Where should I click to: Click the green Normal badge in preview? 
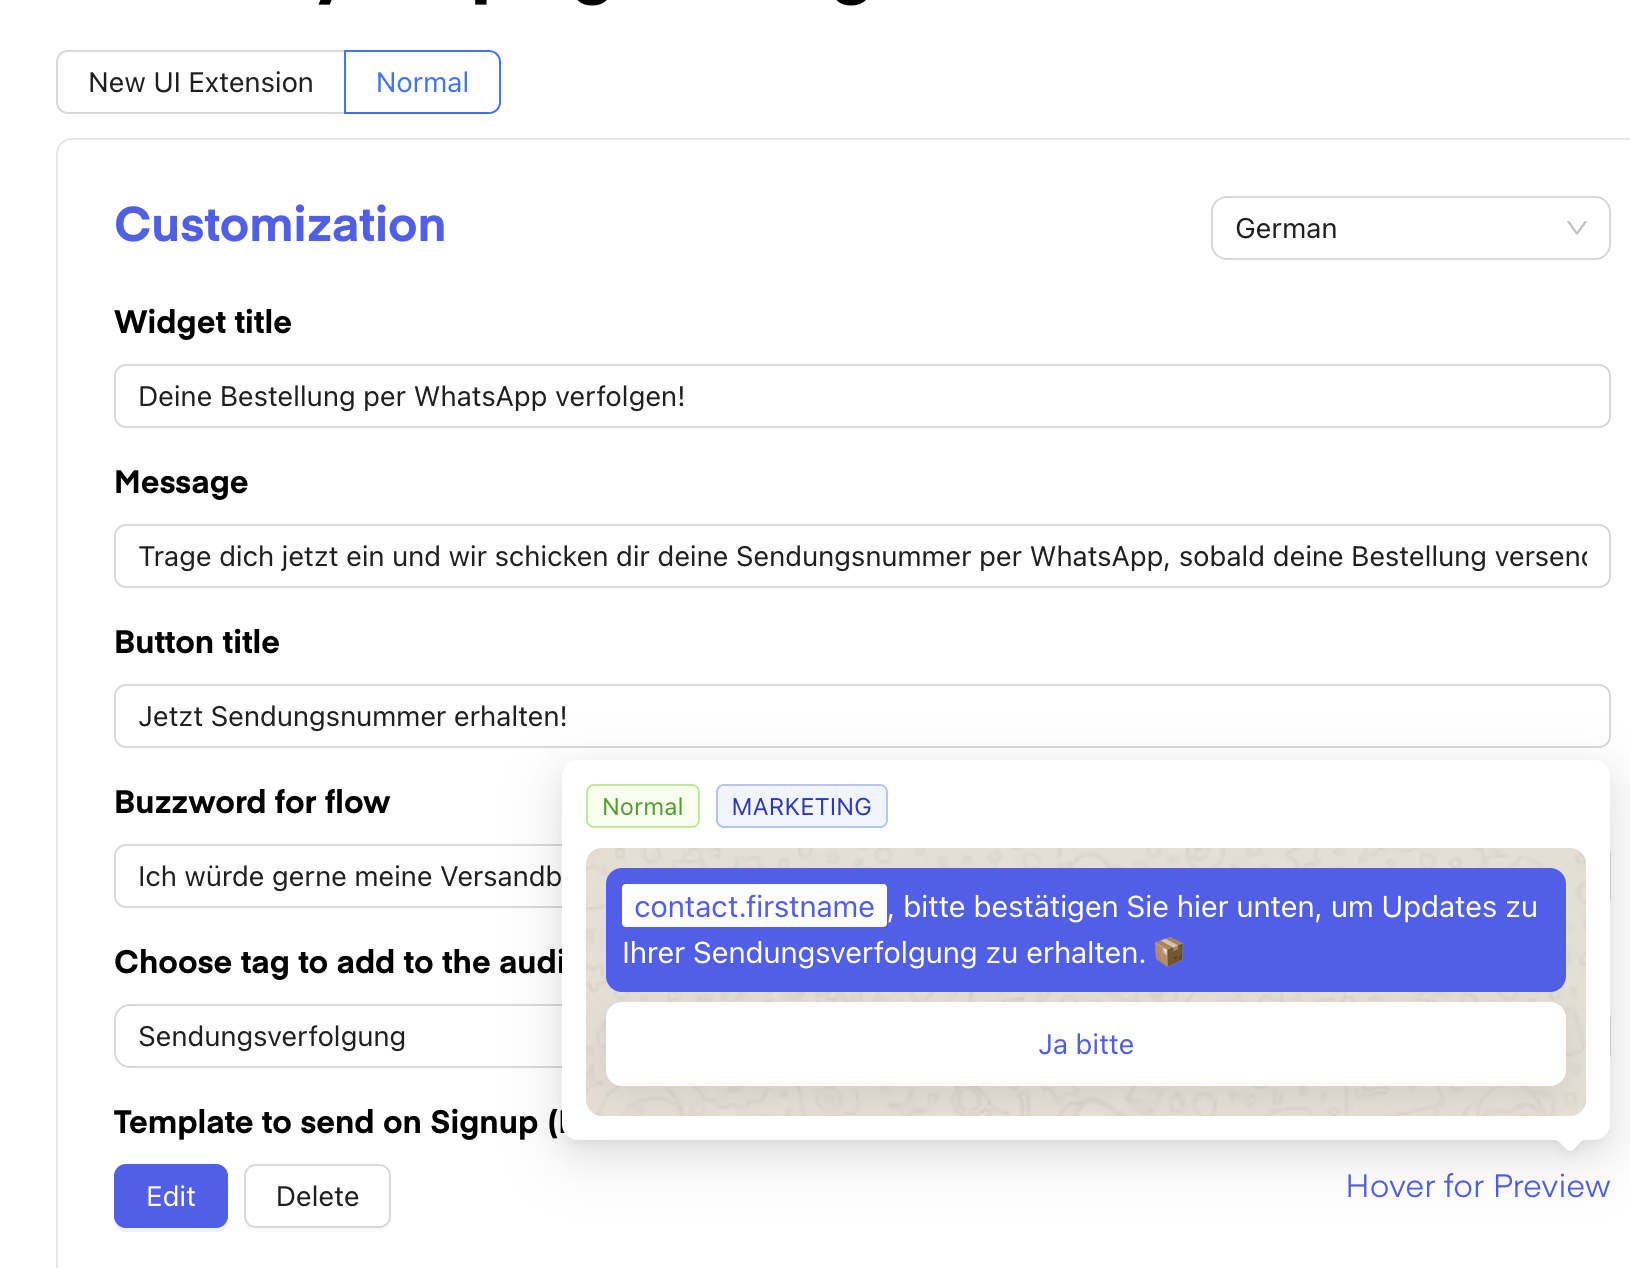tap(642, 806)
